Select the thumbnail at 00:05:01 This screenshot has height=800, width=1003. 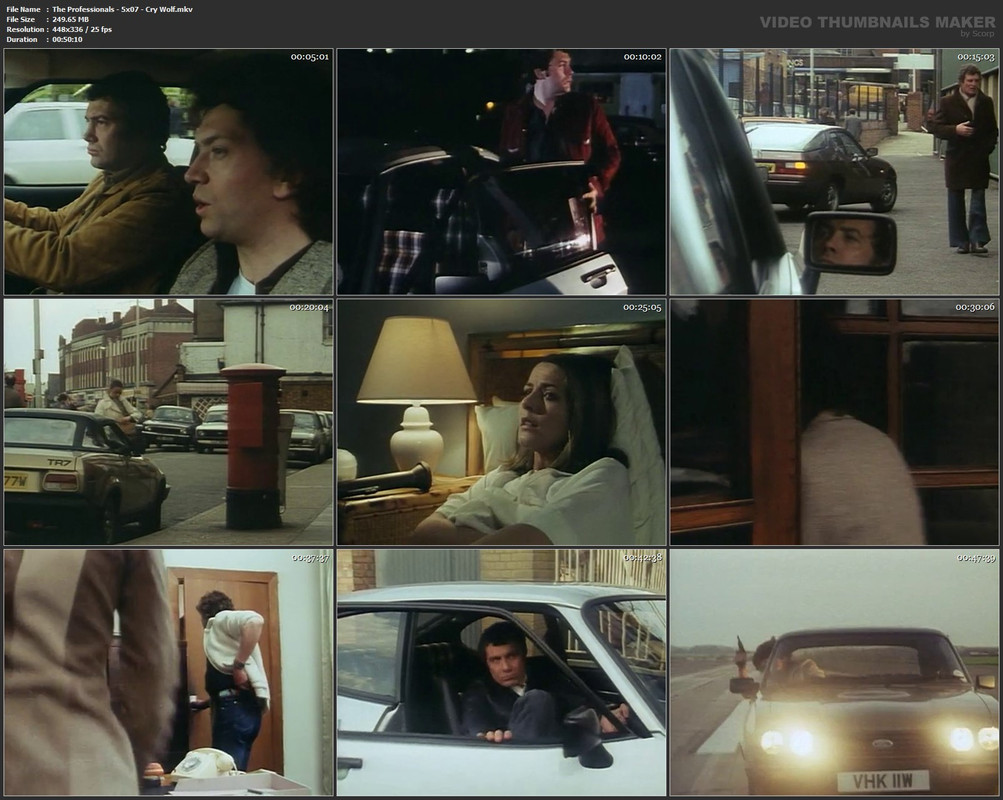click(168, 172)
